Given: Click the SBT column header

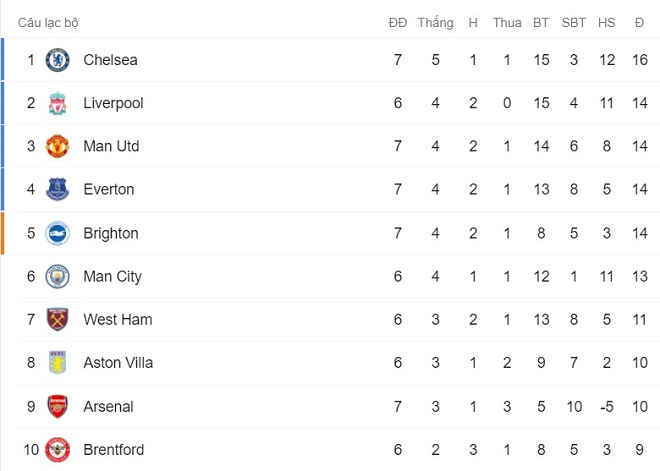Looking at the screenshot, I should [x=574, y=22].
